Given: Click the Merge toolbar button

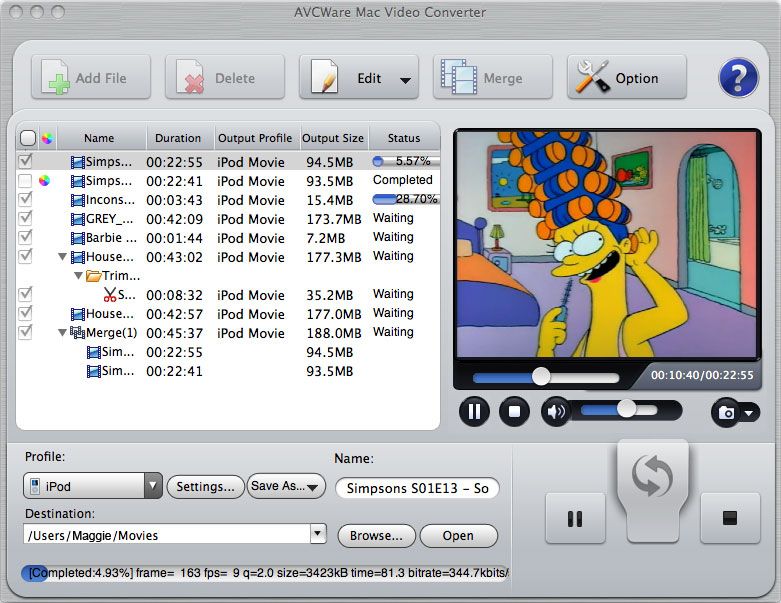Looking at the screenshot, I should pos(493,77).
